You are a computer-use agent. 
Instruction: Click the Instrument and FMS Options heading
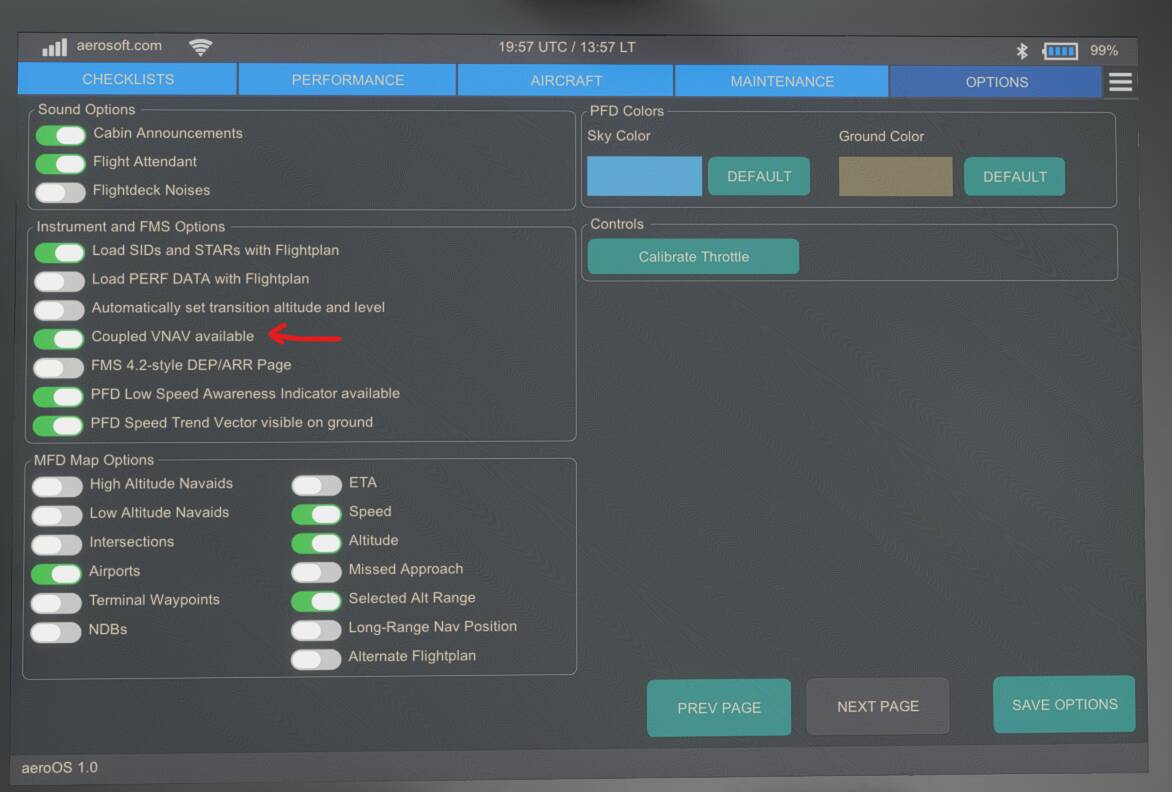pos(131,226)
